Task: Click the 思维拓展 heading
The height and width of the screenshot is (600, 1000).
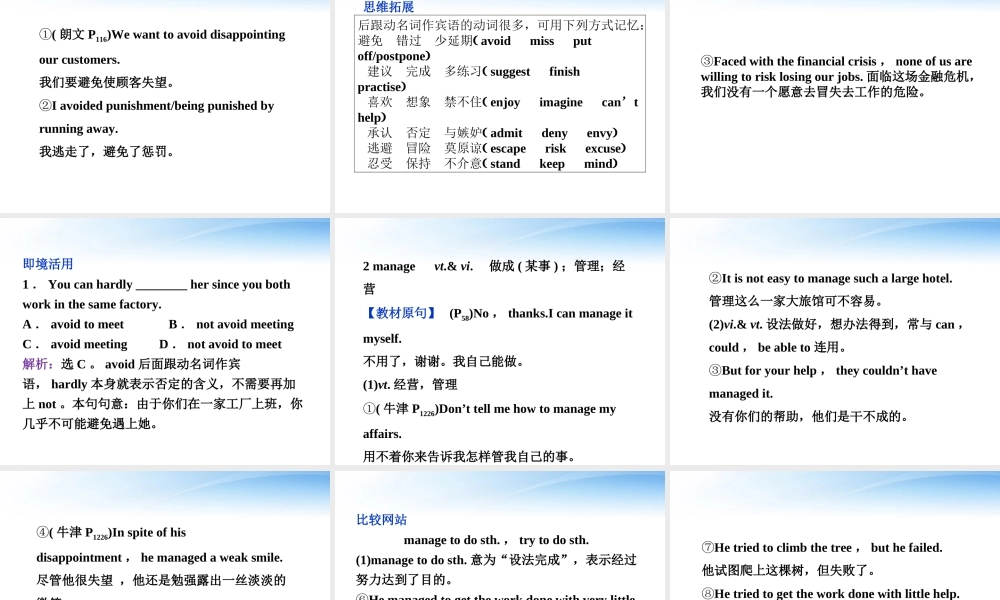Action: (388, 7)
